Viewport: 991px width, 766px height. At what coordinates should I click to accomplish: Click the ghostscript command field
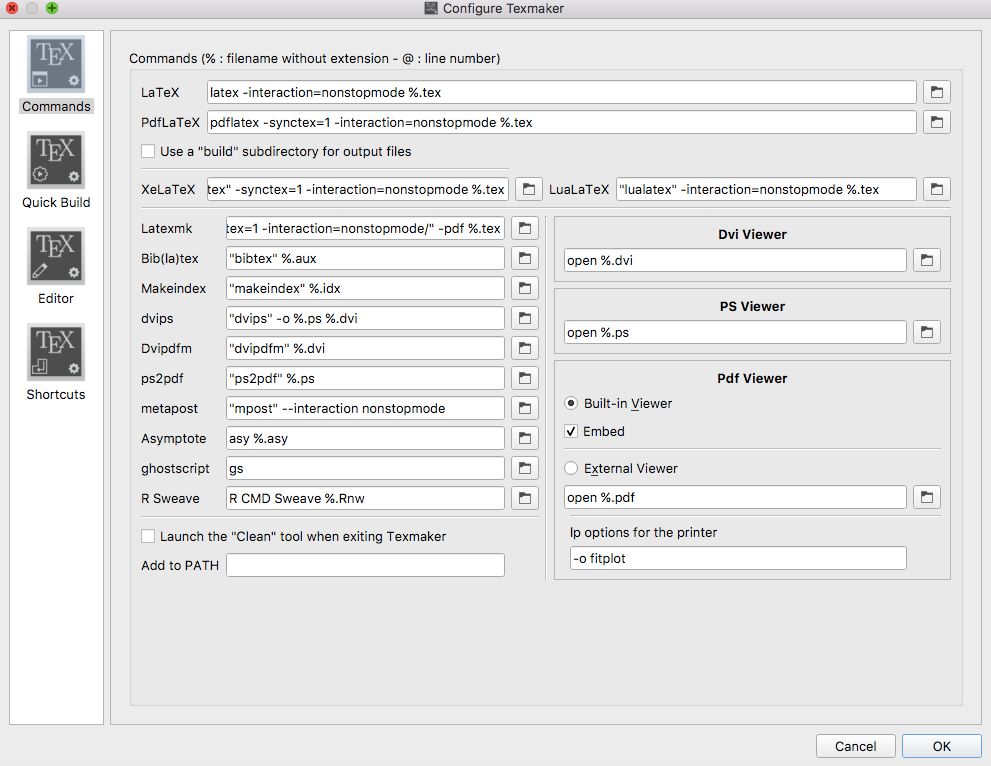click(x=365, y=468)
